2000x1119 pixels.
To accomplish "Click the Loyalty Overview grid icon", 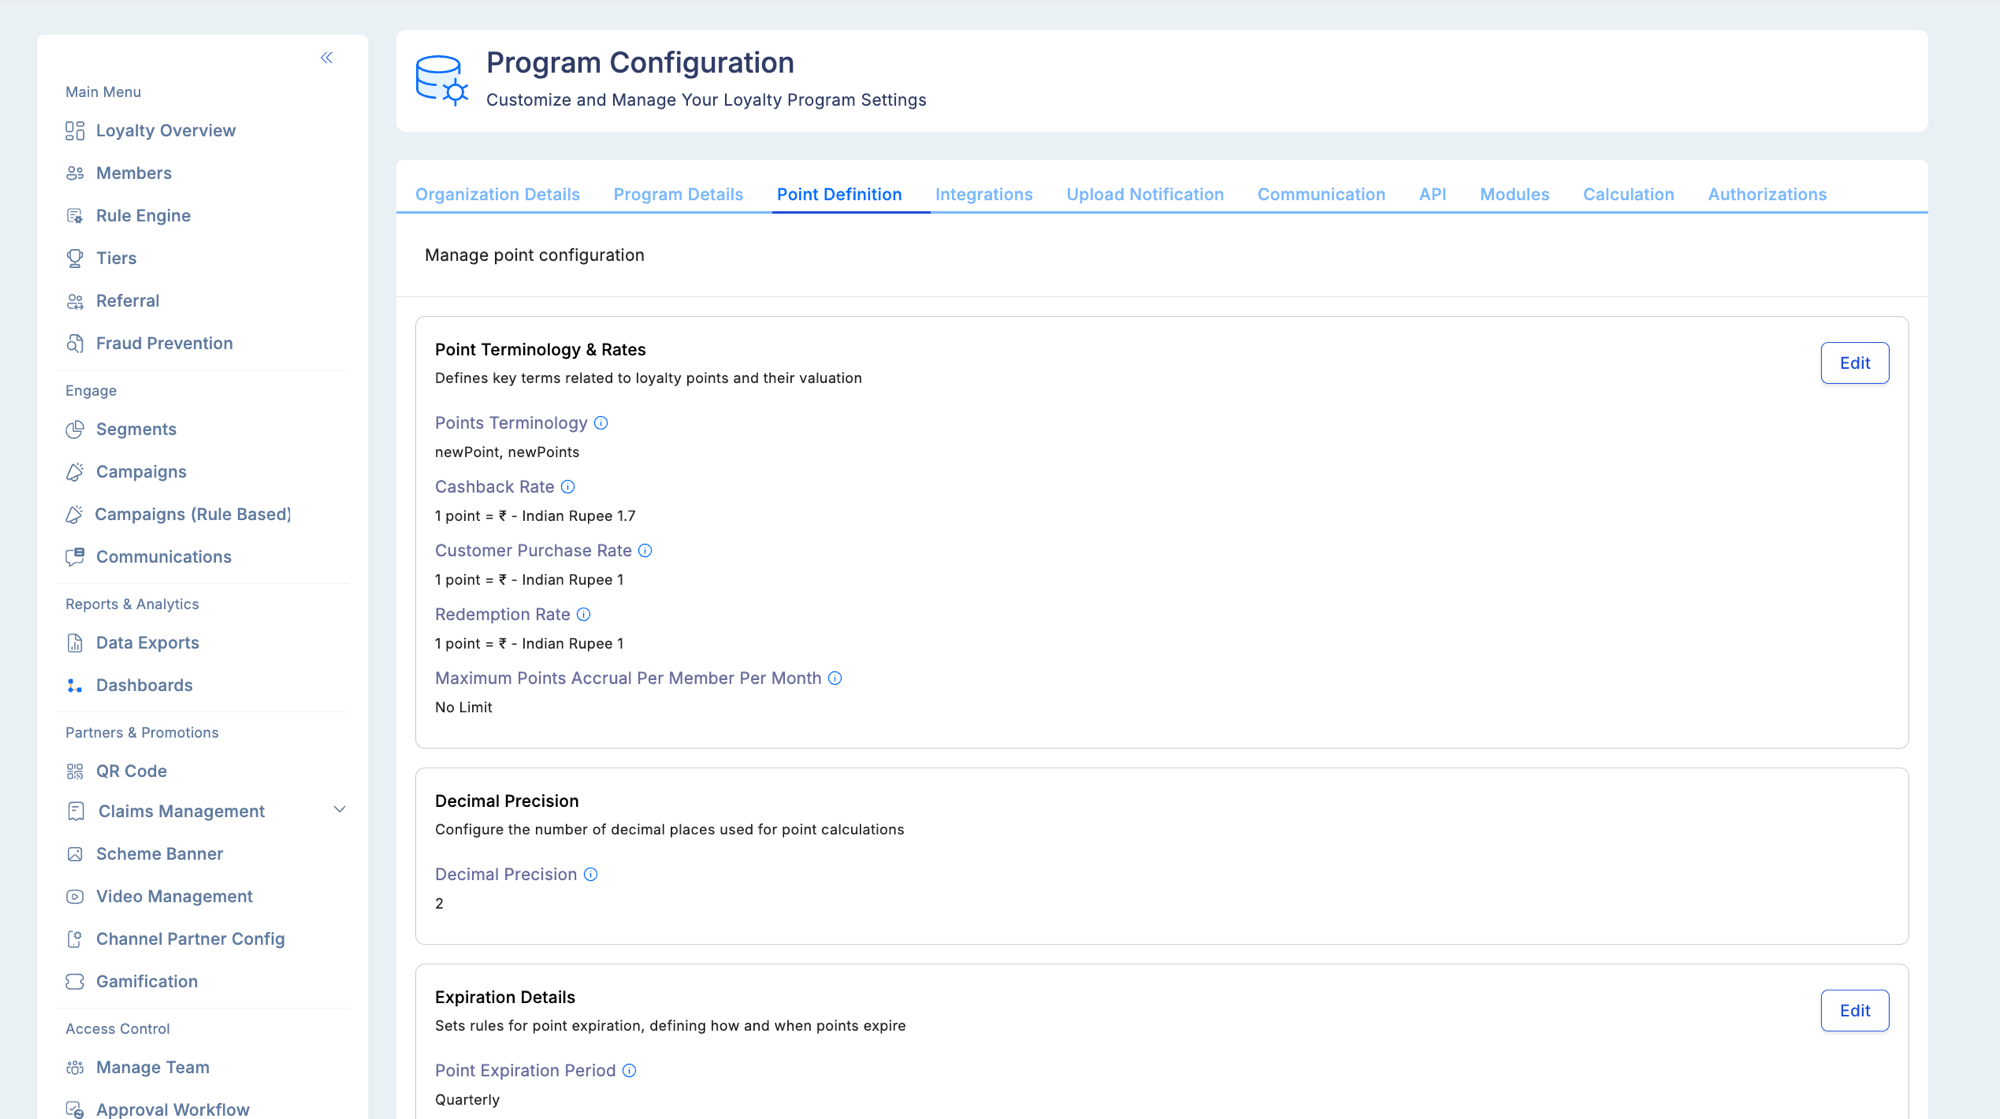I will [x=75, y=131].
